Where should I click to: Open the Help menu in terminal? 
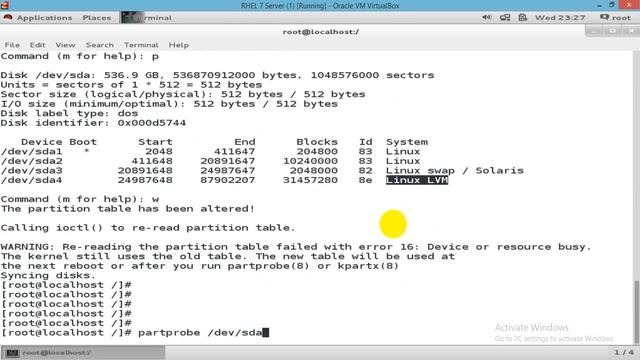tap(179, 45)
